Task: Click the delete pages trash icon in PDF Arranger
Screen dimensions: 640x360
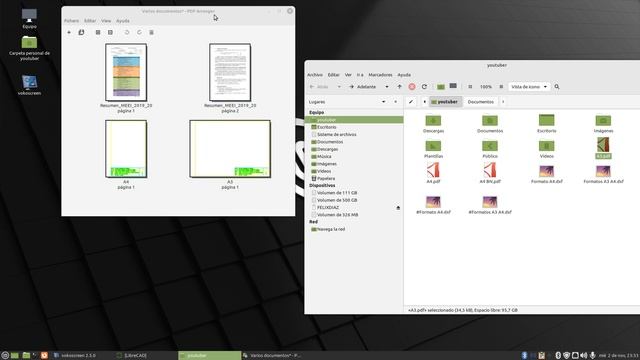Action: [x=151, y=32]
